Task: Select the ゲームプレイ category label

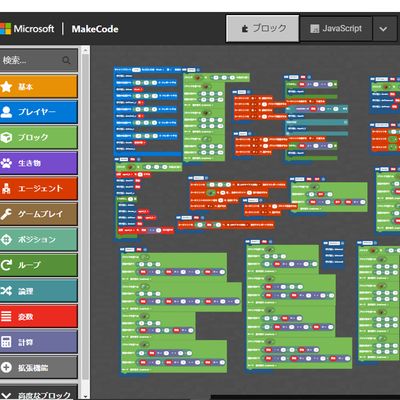Action: tap(40, 214)
